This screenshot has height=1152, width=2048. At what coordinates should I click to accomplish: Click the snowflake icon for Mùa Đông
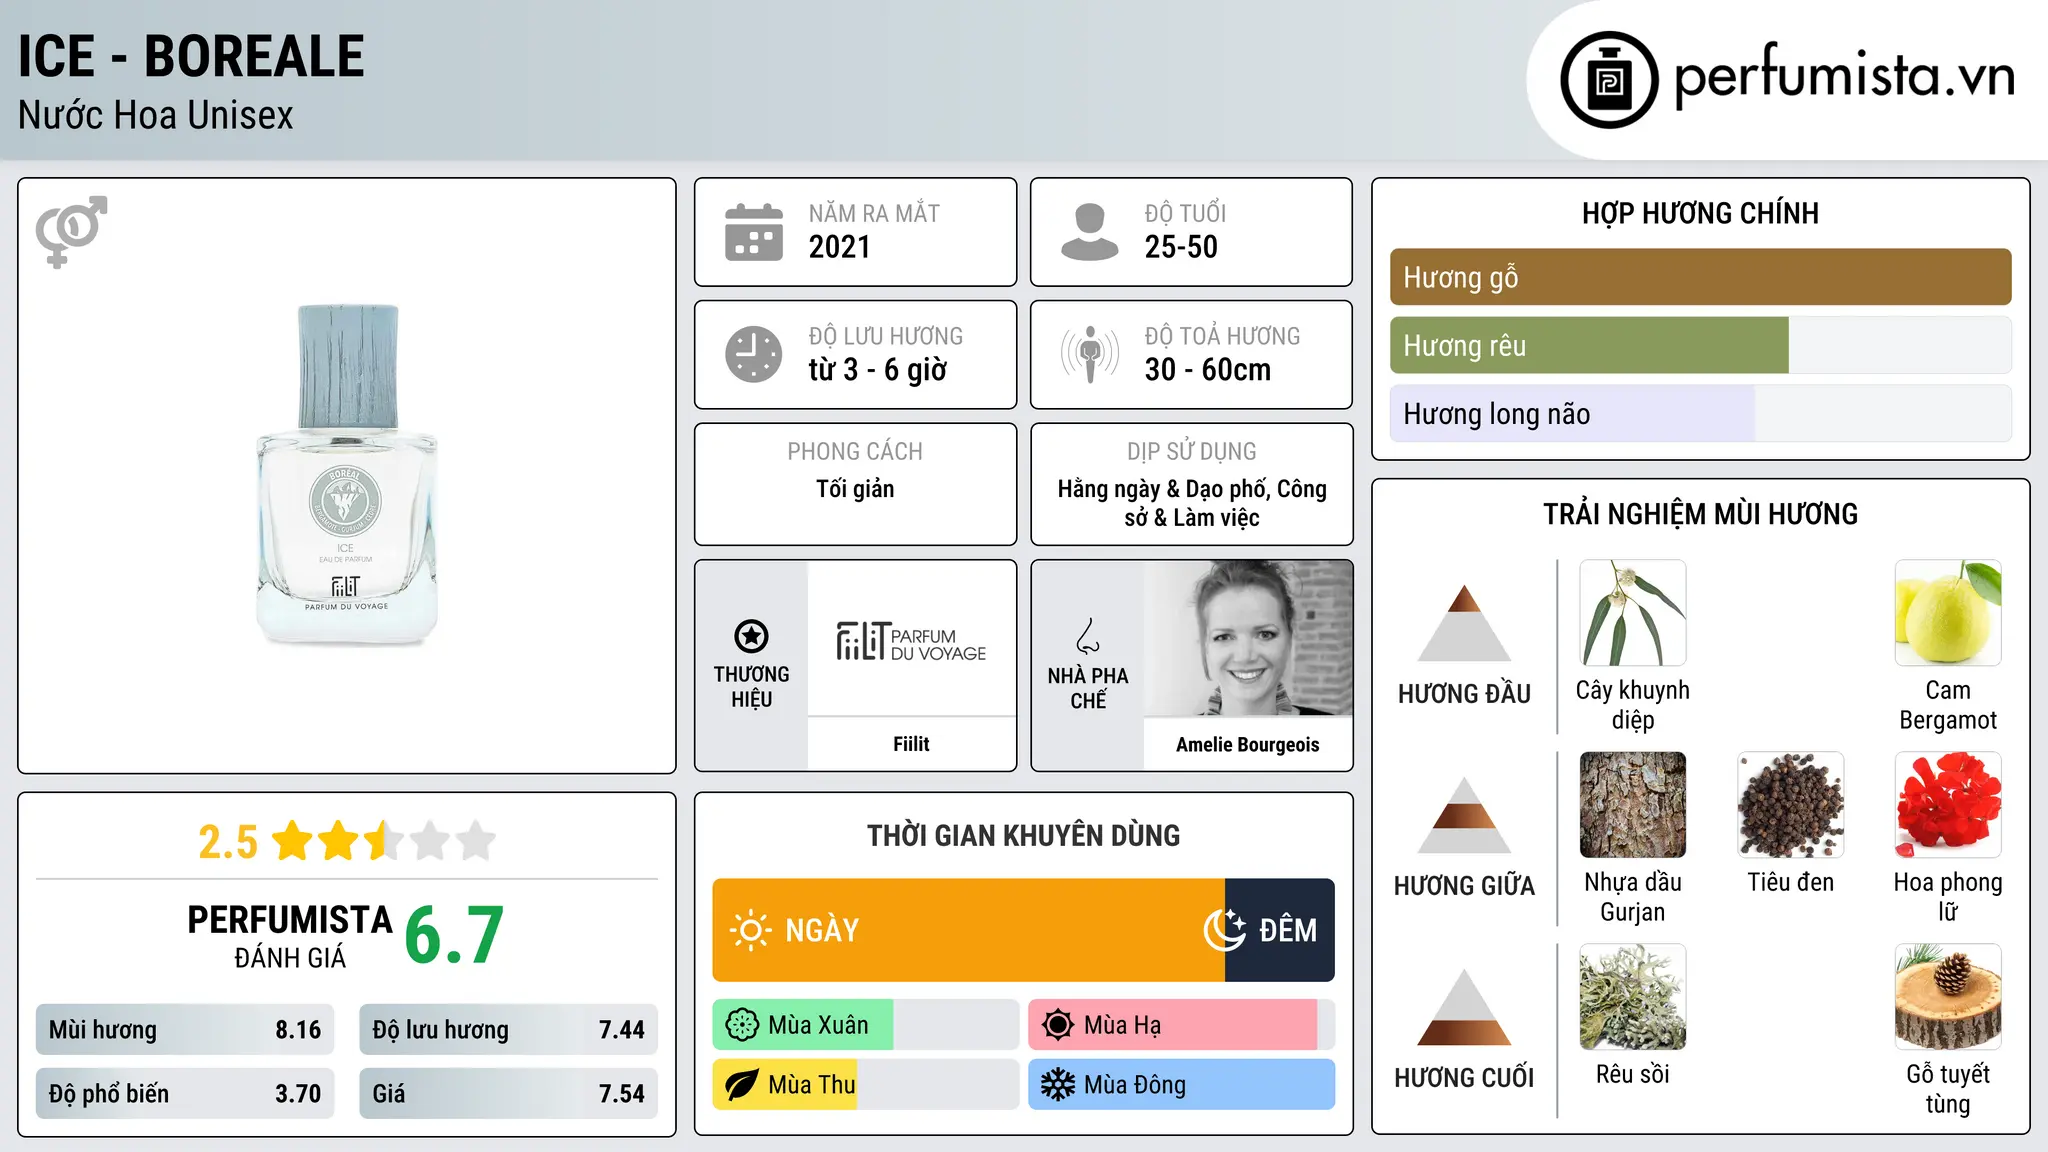1058,1085
